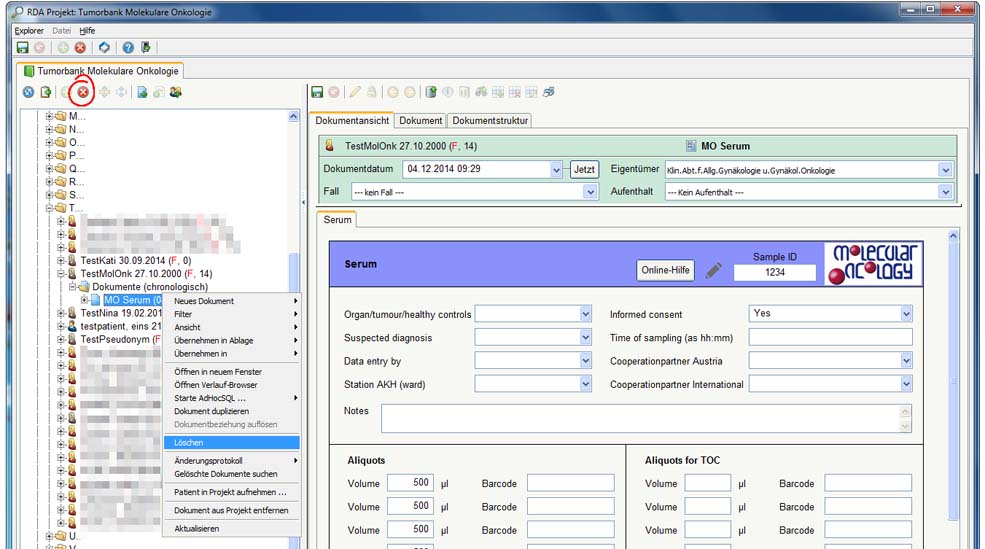The image size is (985, 549).
Task: Click the pencil edit icon beside Online-Hilfe
Action: click(713, 270)
